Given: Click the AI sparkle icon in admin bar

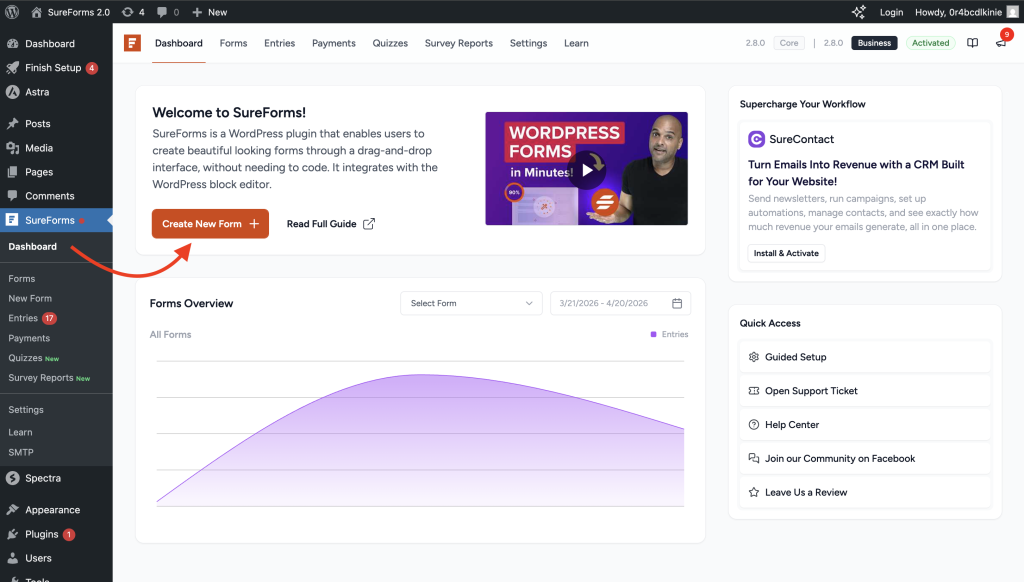Looking at the screenshot, I should coord(859,12).
